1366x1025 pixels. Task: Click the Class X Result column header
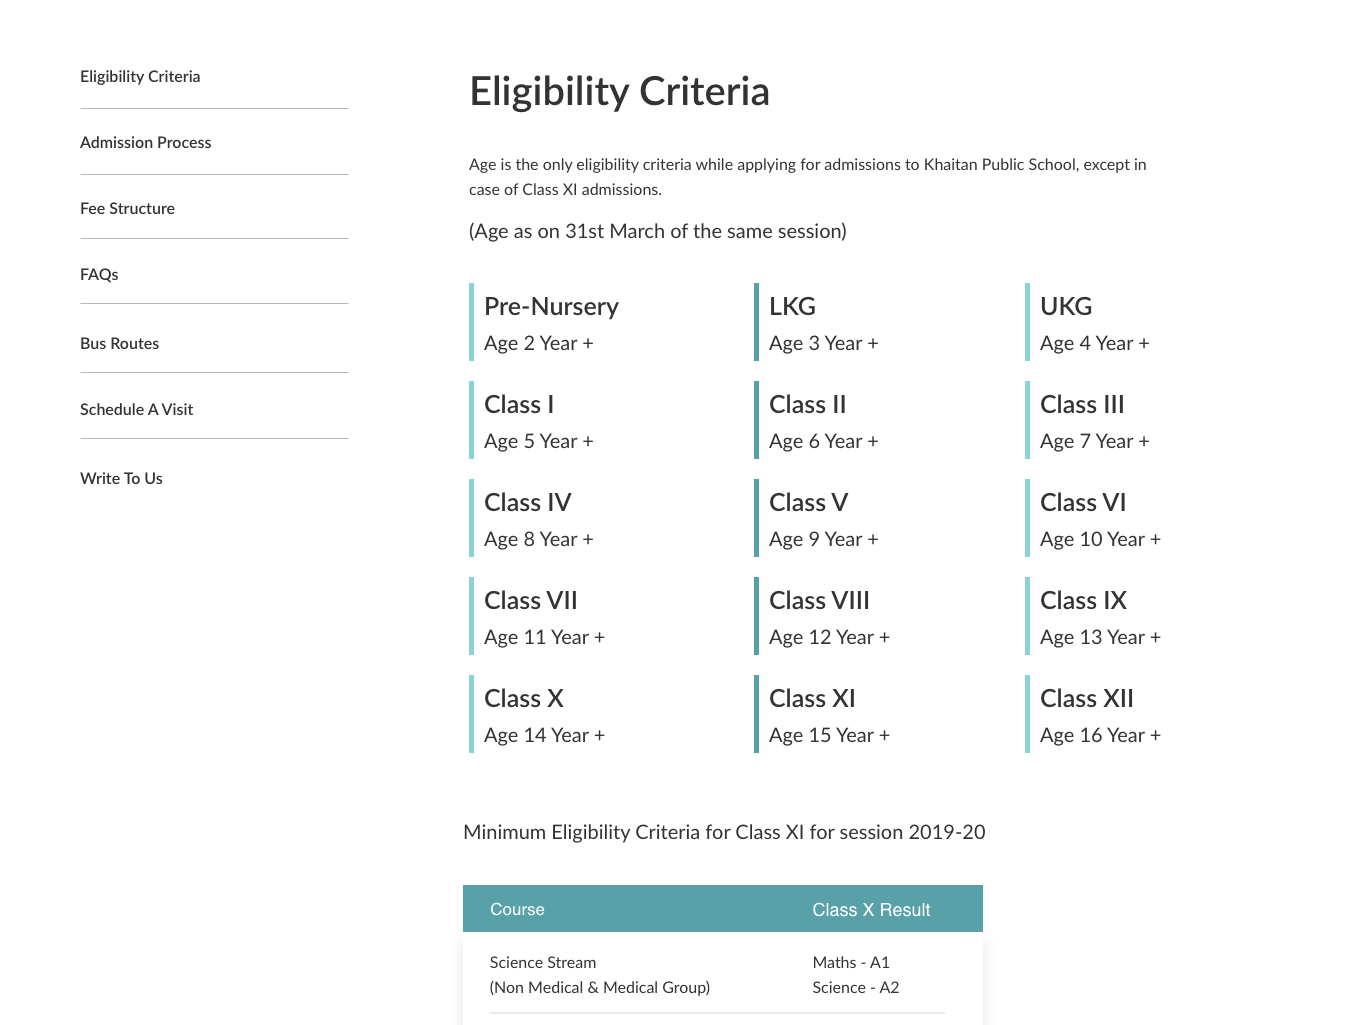click(x=871, y=910)
